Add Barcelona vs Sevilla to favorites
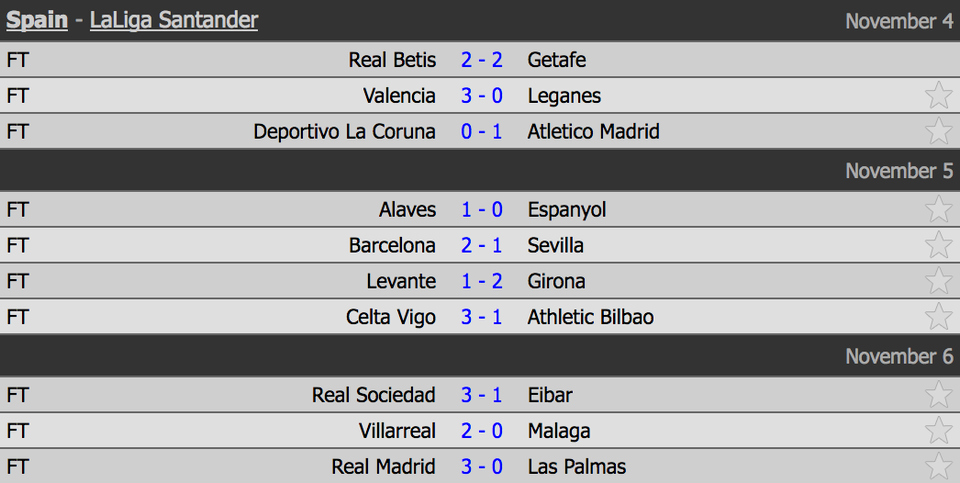This screenshot has height=483, width=960. [x=938, y=246]
